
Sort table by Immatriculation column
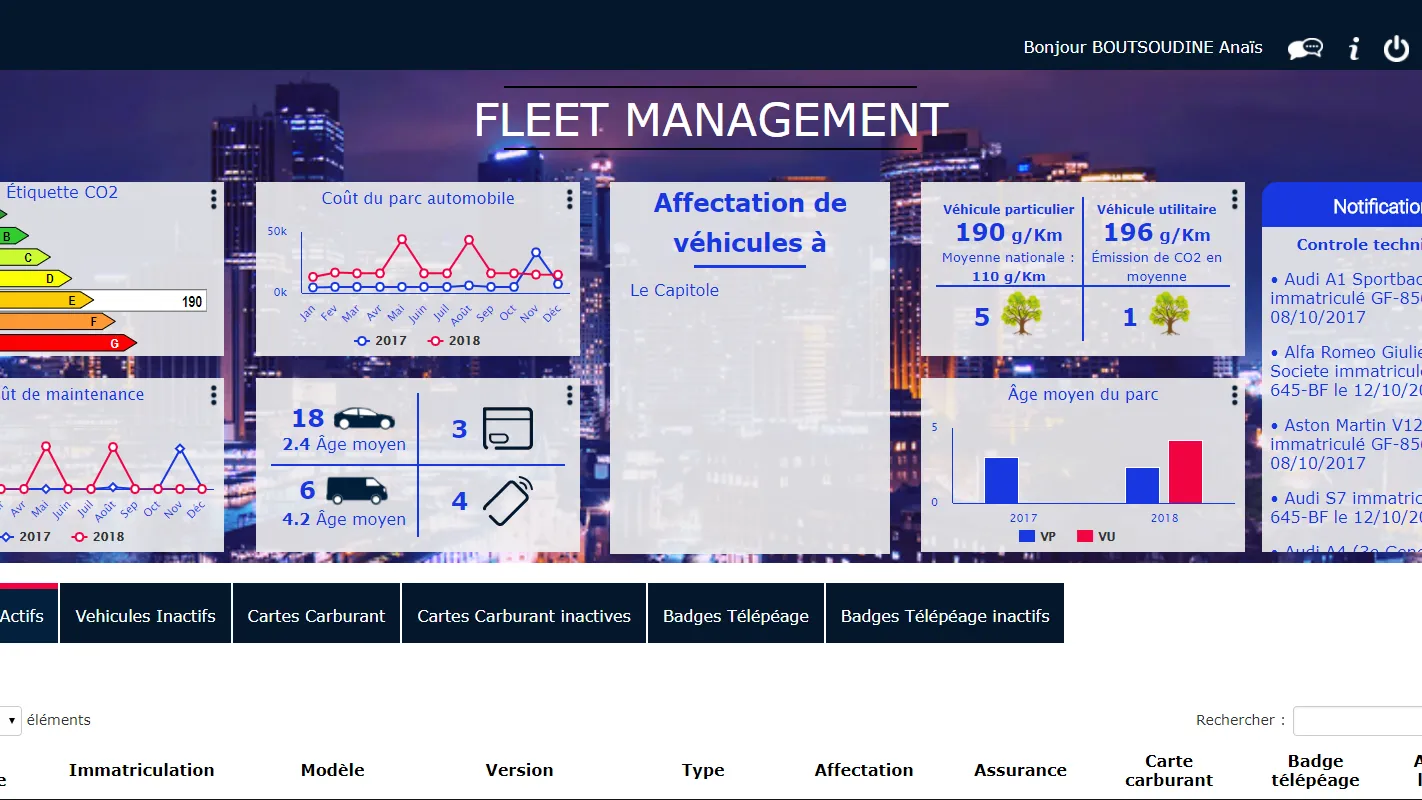point(142,770)
